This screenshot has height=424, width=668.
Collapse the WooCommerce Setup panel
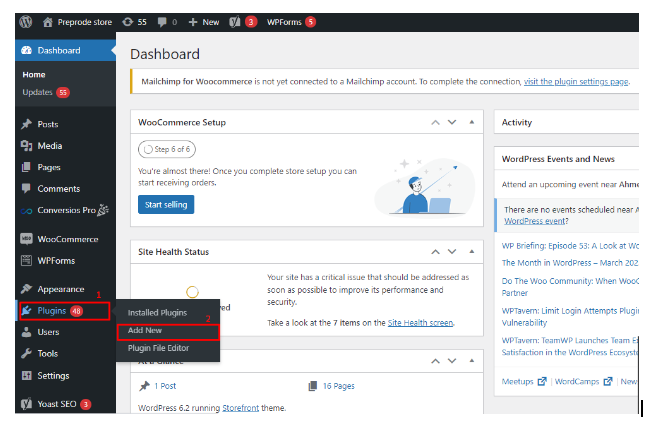point(472,122)
